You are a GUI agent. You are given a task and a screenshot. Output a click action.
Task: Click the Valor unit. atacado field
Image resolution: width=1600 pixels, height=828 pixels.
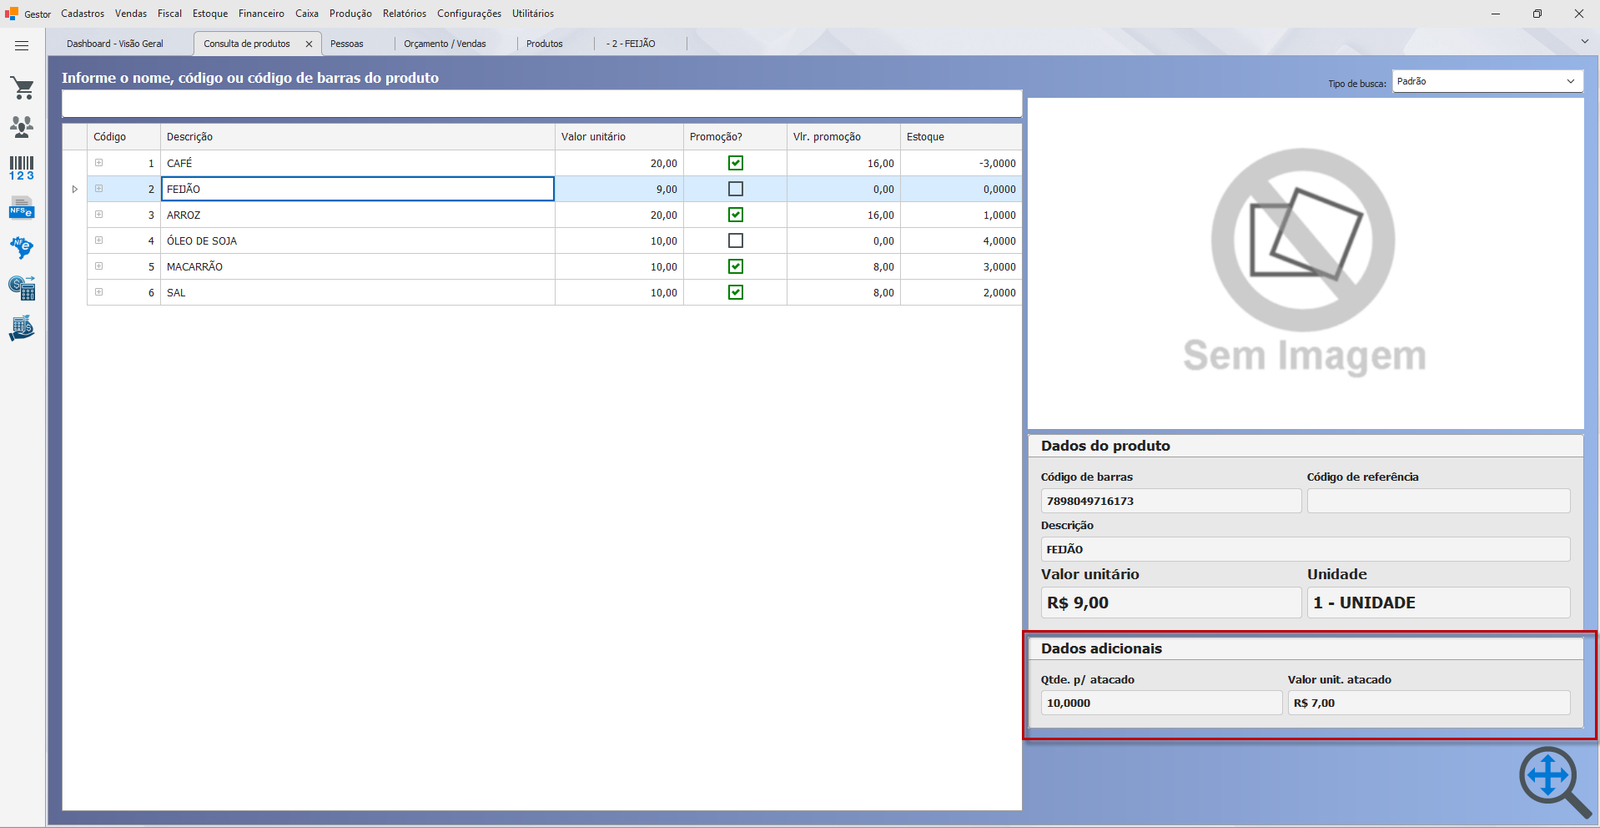[x=1429, y=703]
